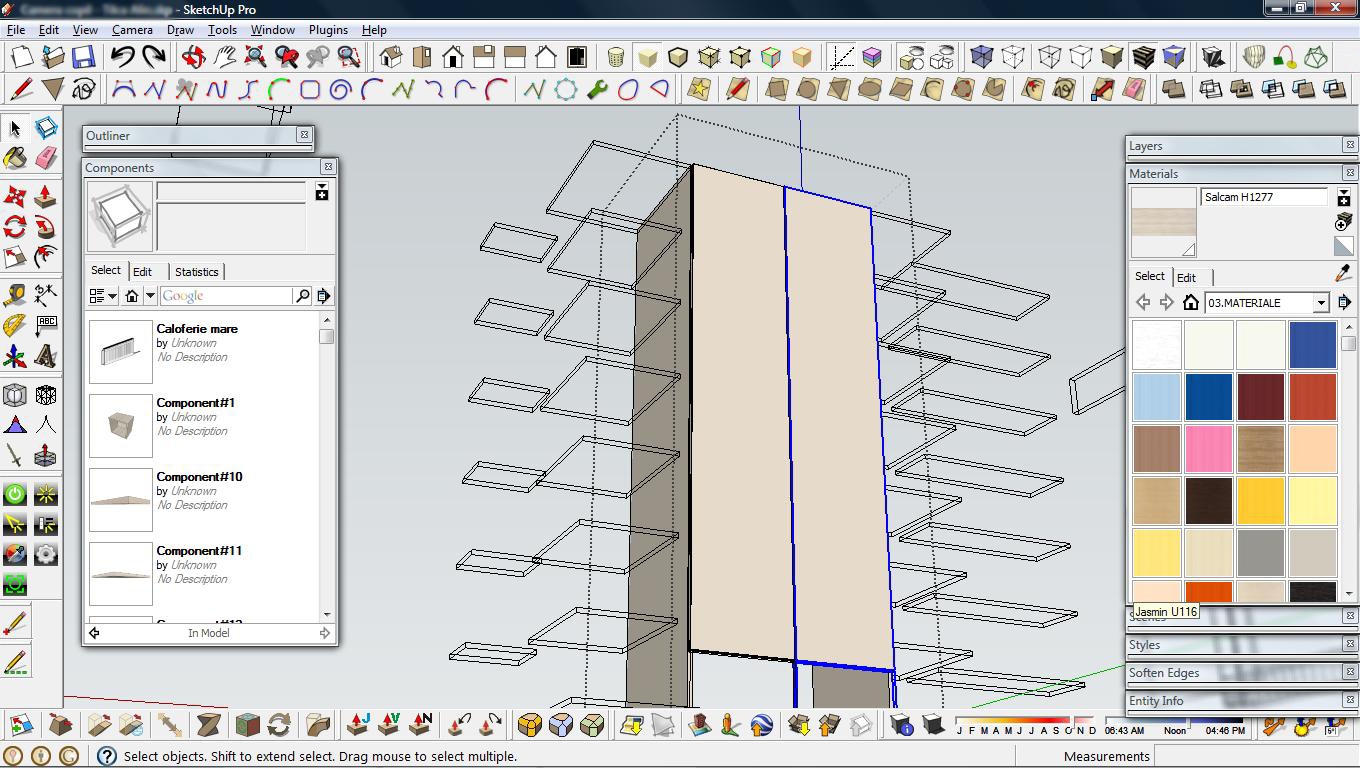Screen dimensions: 1360x768
Task: Toggle the show axes icon
Action: (842, 56)
